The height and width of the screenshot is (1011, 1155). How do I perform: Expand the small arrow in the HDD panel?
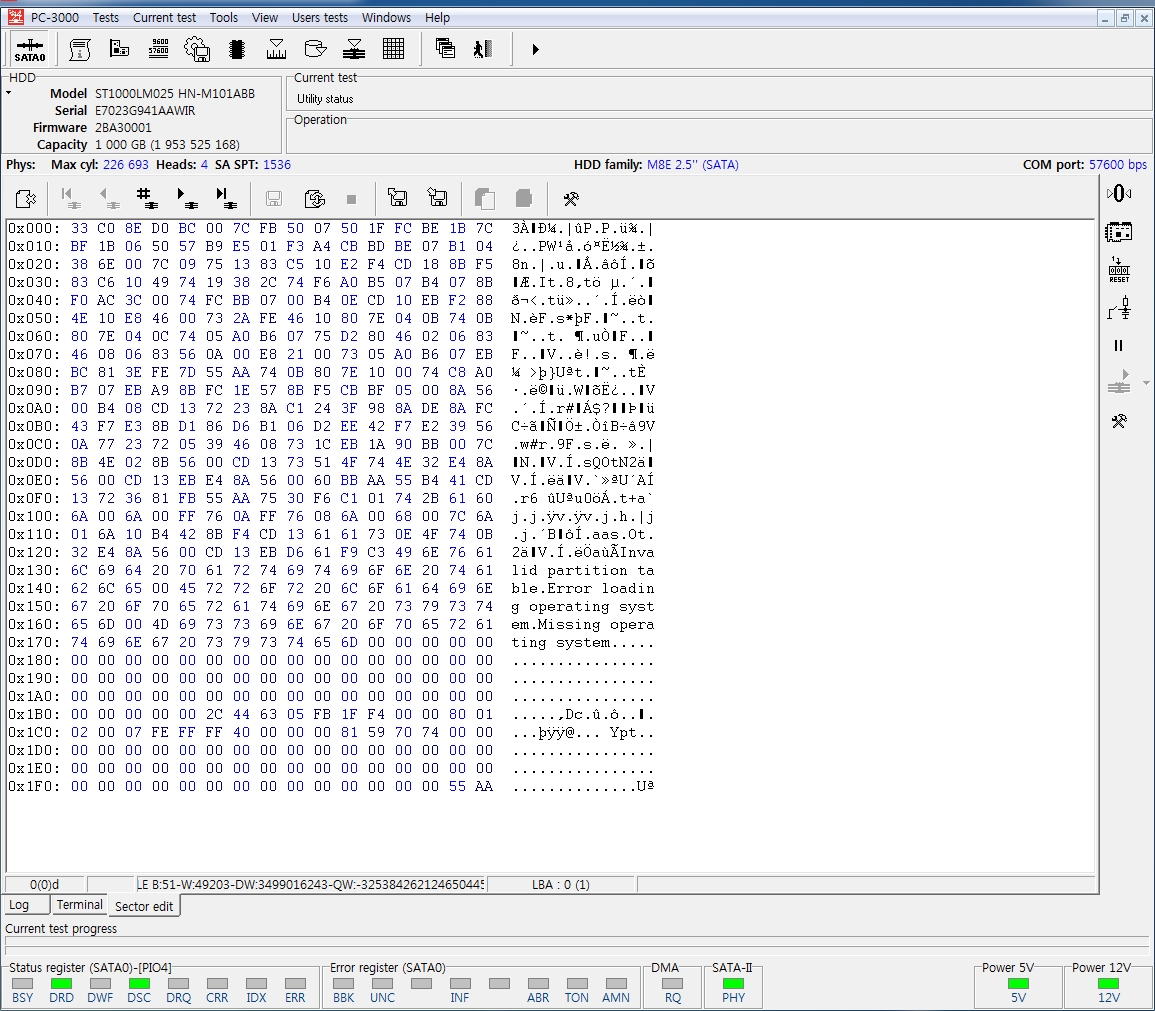coord(9,93)
